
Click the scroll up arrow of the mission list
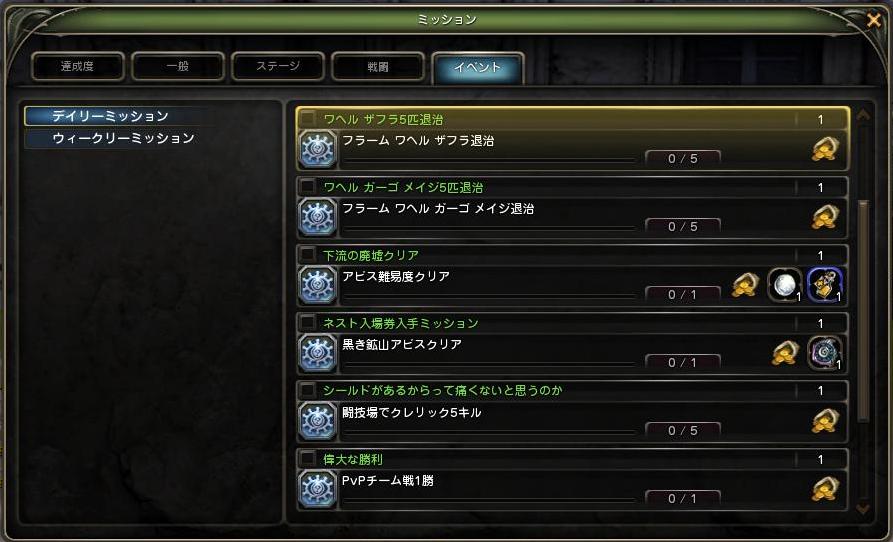click(x=863, y=114)
